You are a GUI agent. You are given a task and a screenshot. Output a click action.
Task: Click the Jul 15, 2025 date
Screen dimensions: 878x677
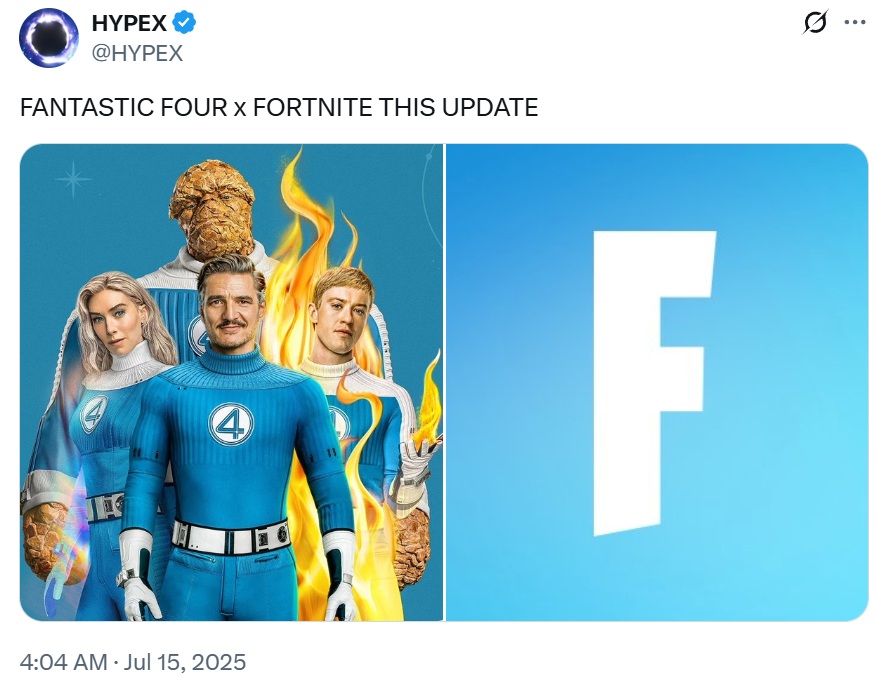coord(184,662)
